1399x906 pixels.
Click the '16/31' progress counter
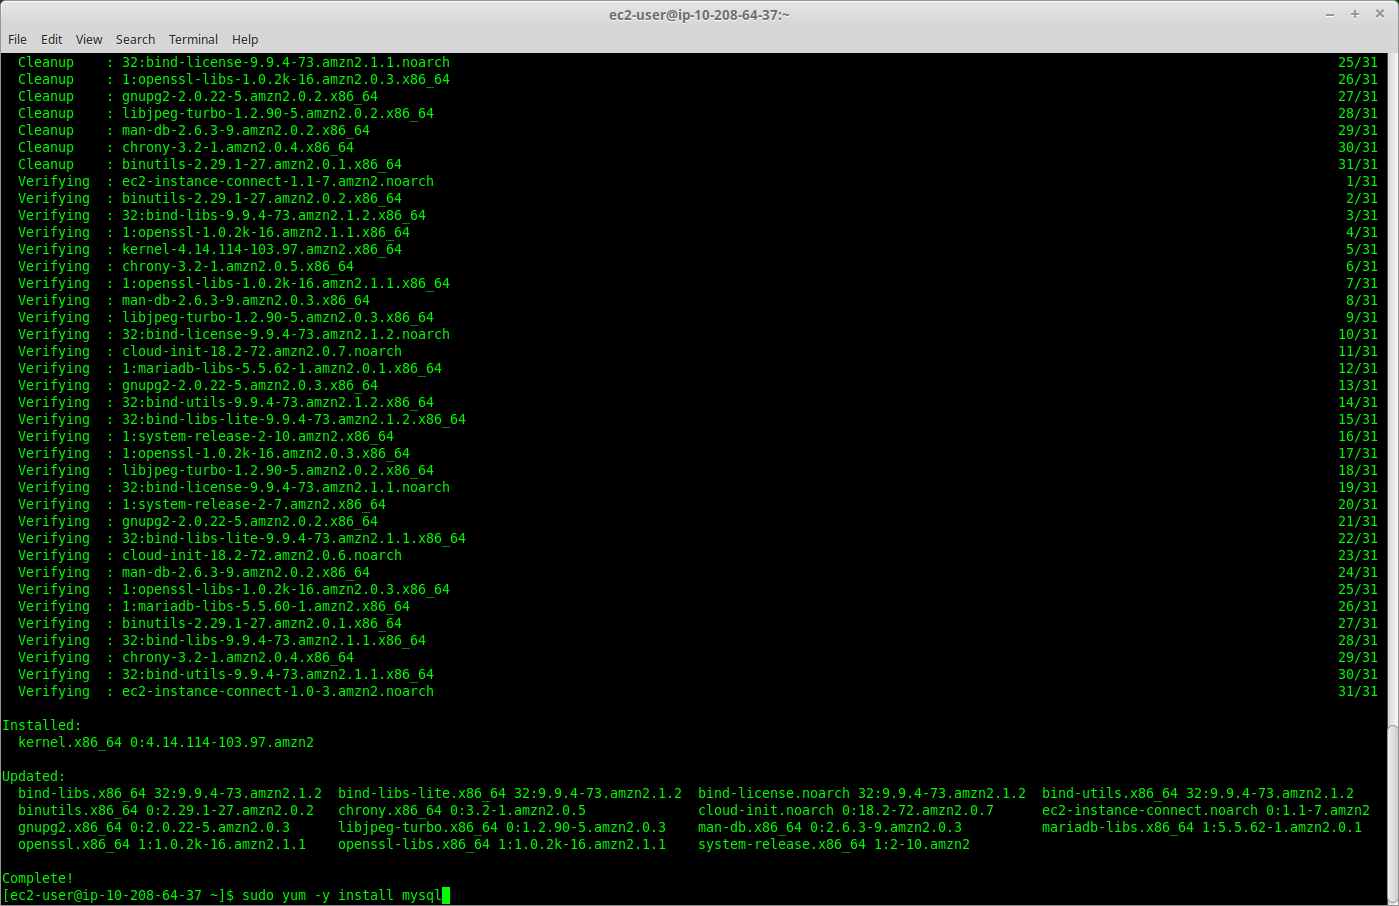pyautogui.click(x=1358, y=436)
